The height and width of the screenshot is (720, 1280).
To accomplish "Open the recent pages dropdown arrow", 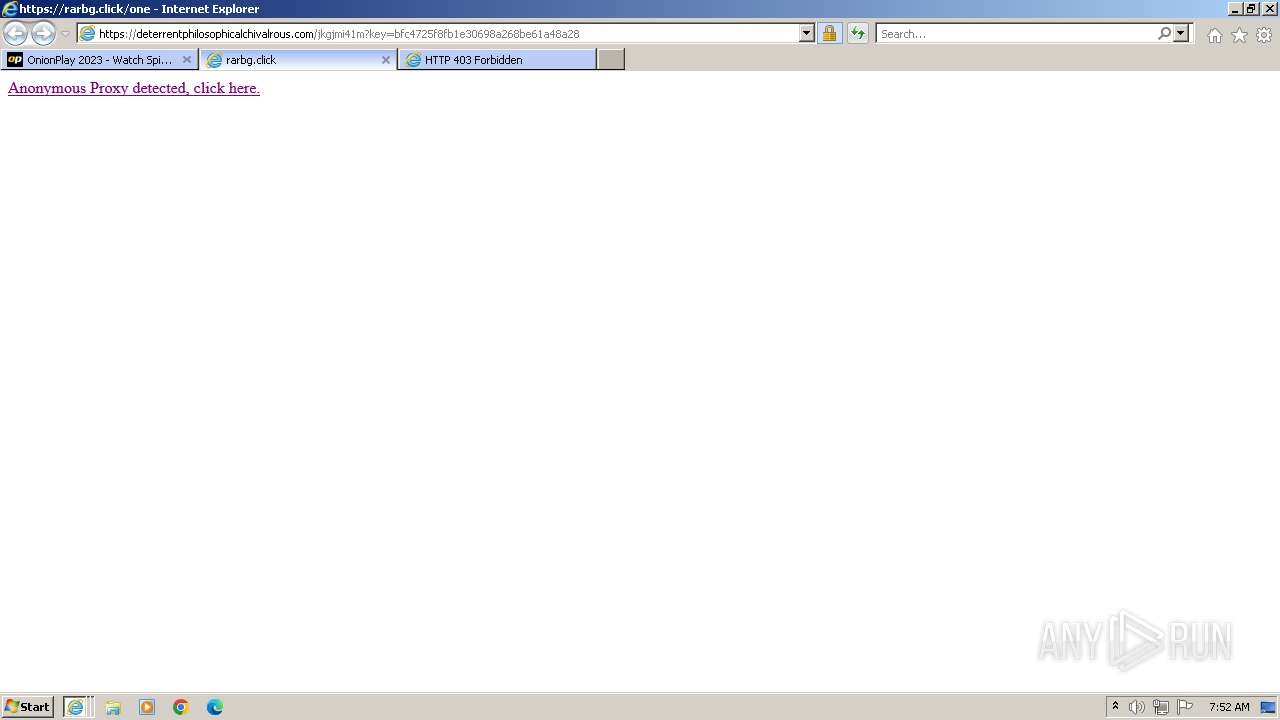I will tap(66, 34).
